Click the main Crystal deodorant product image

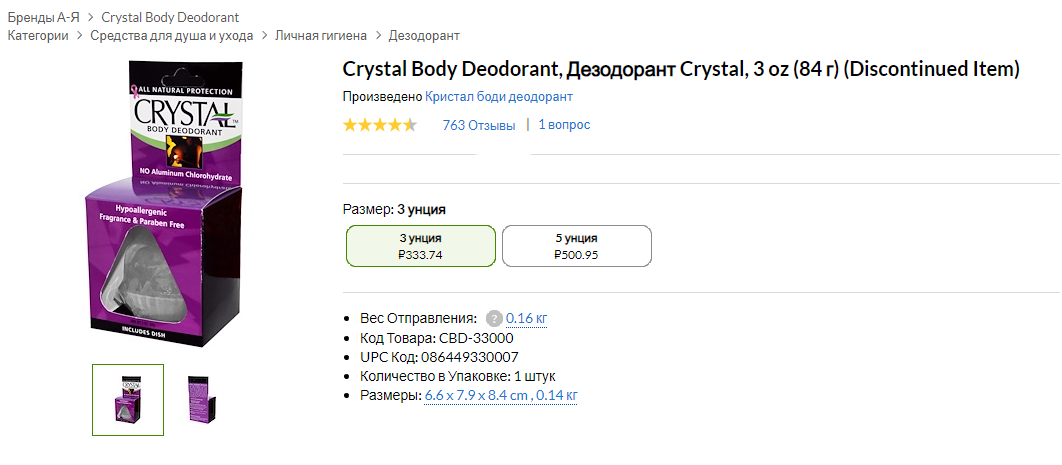click(160, 200)
